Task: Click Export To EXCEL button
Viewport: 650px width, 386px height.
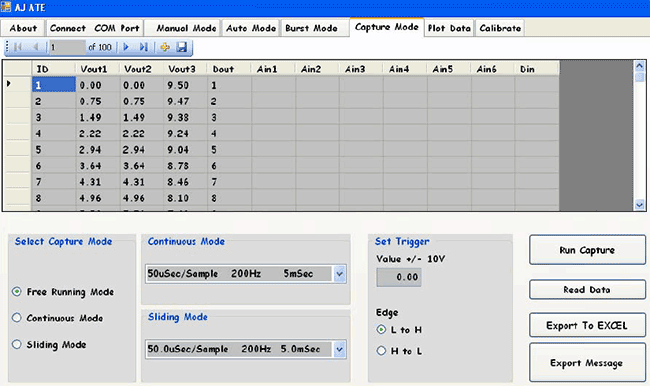Action: pos(587,325)
